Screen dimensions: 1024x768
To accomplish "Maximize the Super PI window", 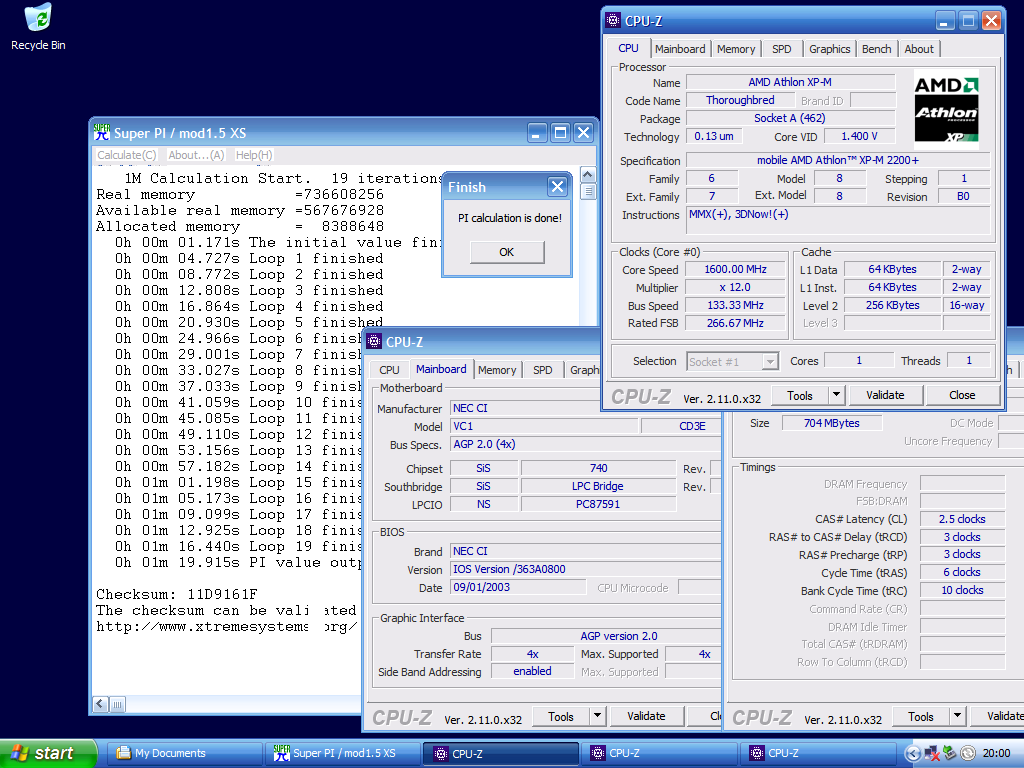I will (560, 133).
